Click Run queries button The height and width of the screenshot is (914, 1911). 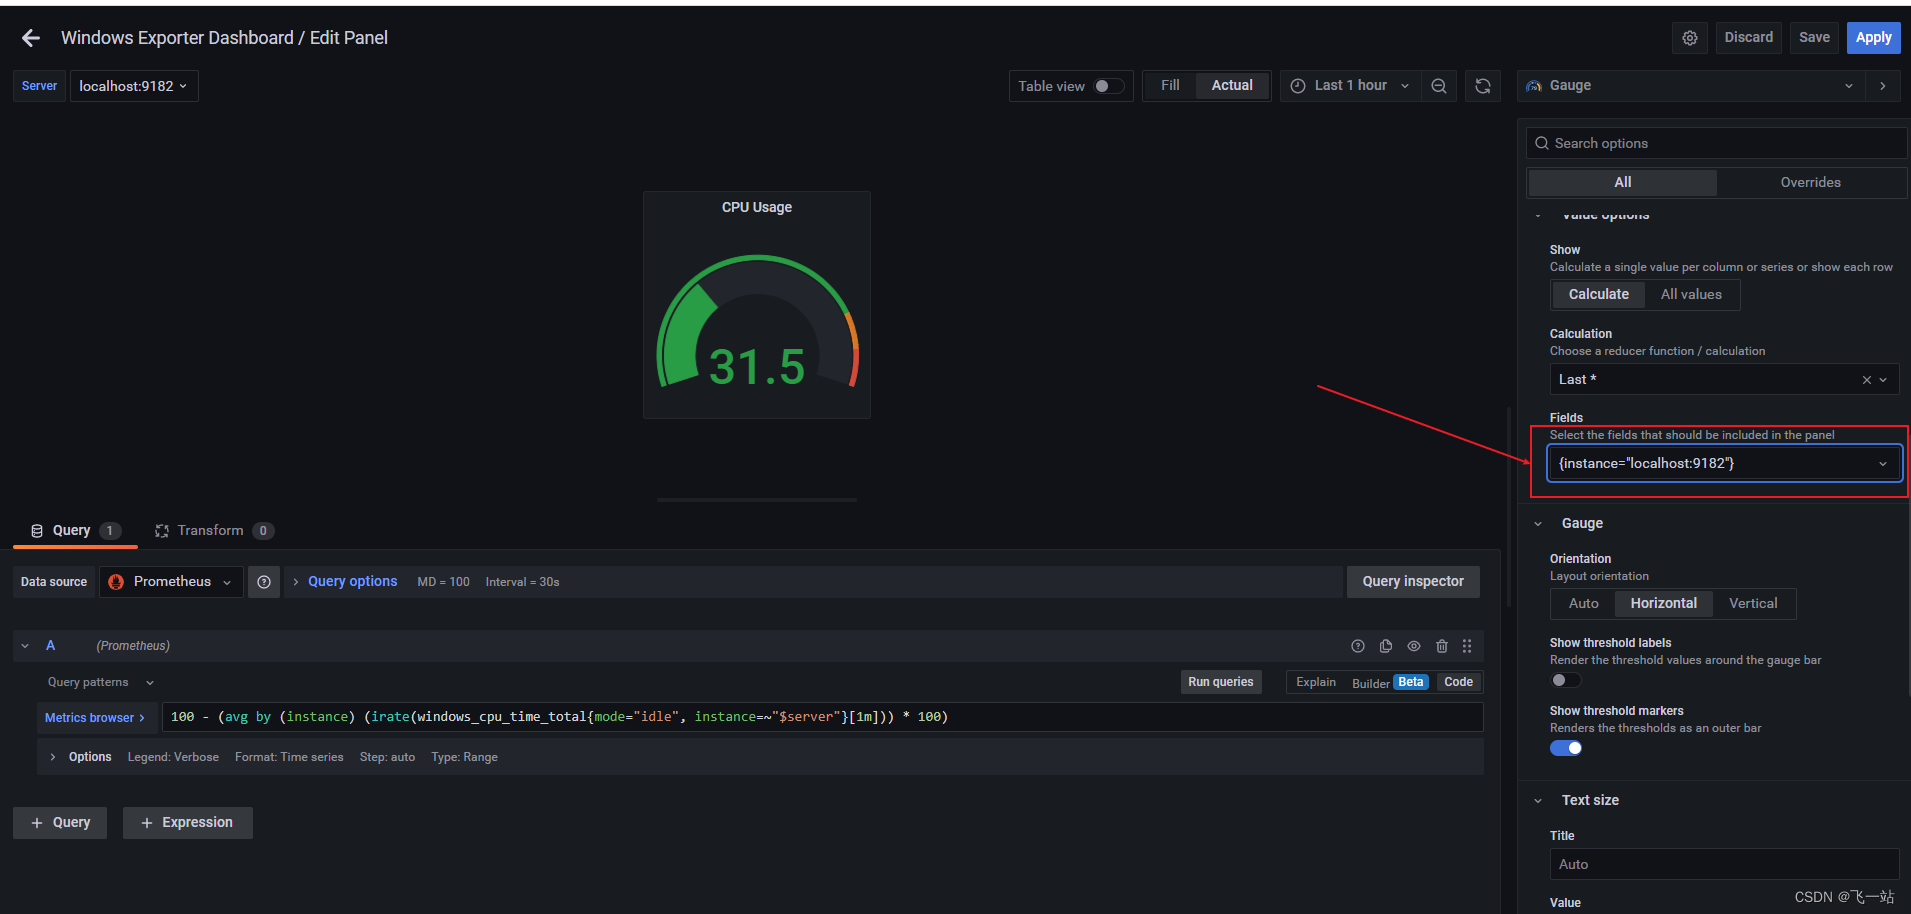pyautogui.click(x=1220, y=682)
